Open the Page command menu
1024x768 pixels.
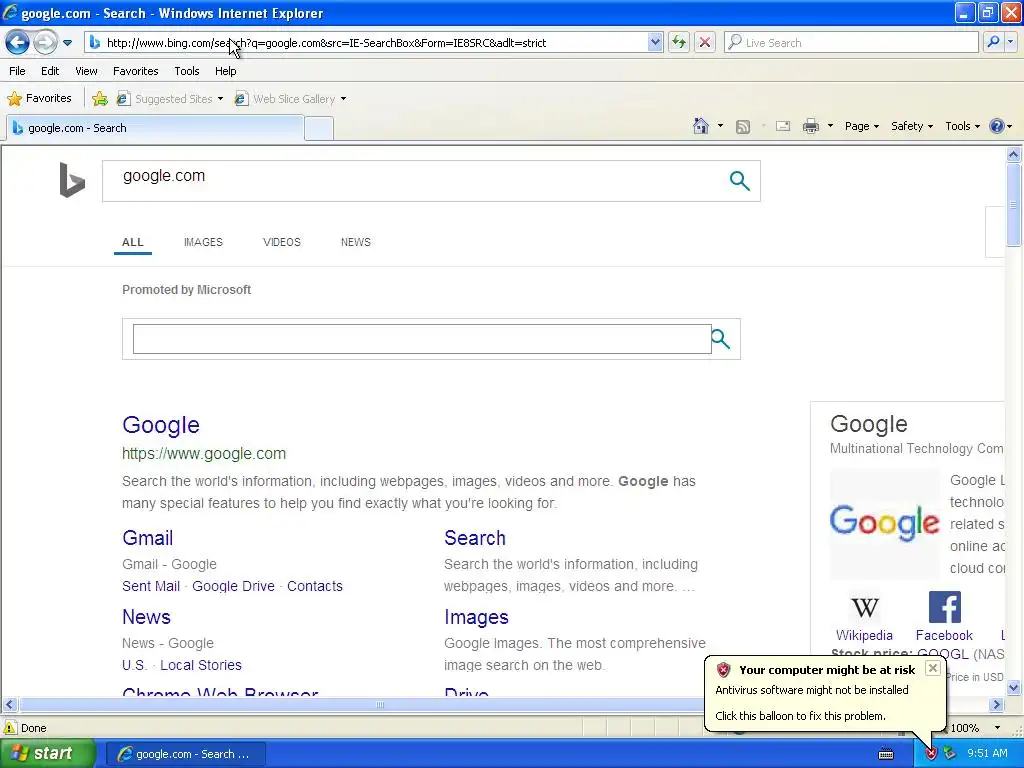tap(861, 126)
